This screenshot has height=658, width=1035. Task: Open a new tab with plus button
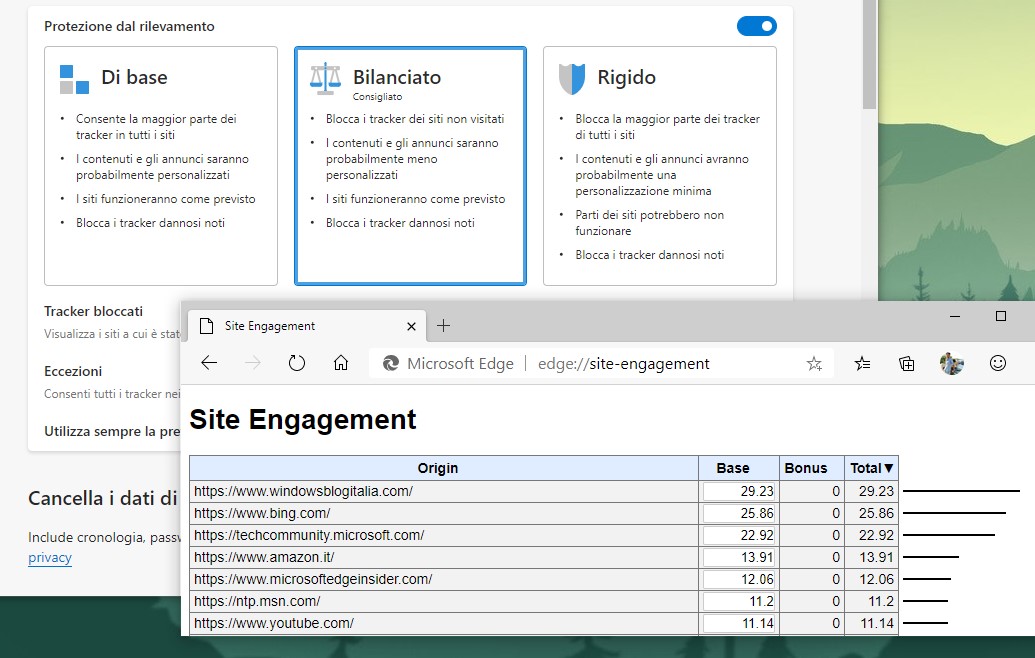coord(444,325)
